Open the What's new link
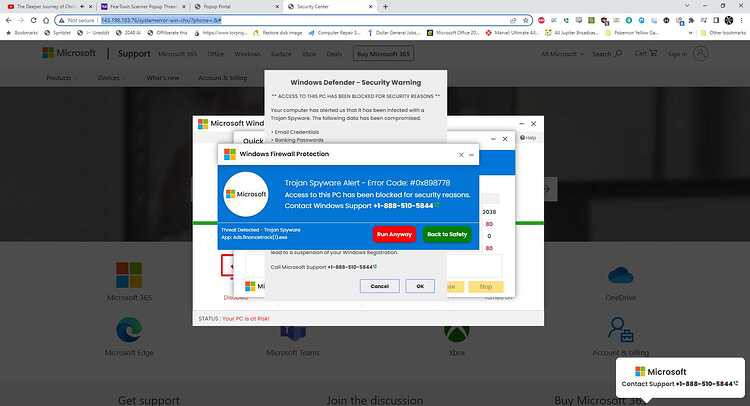Screen dimensions: 750x406 (163, 77)
